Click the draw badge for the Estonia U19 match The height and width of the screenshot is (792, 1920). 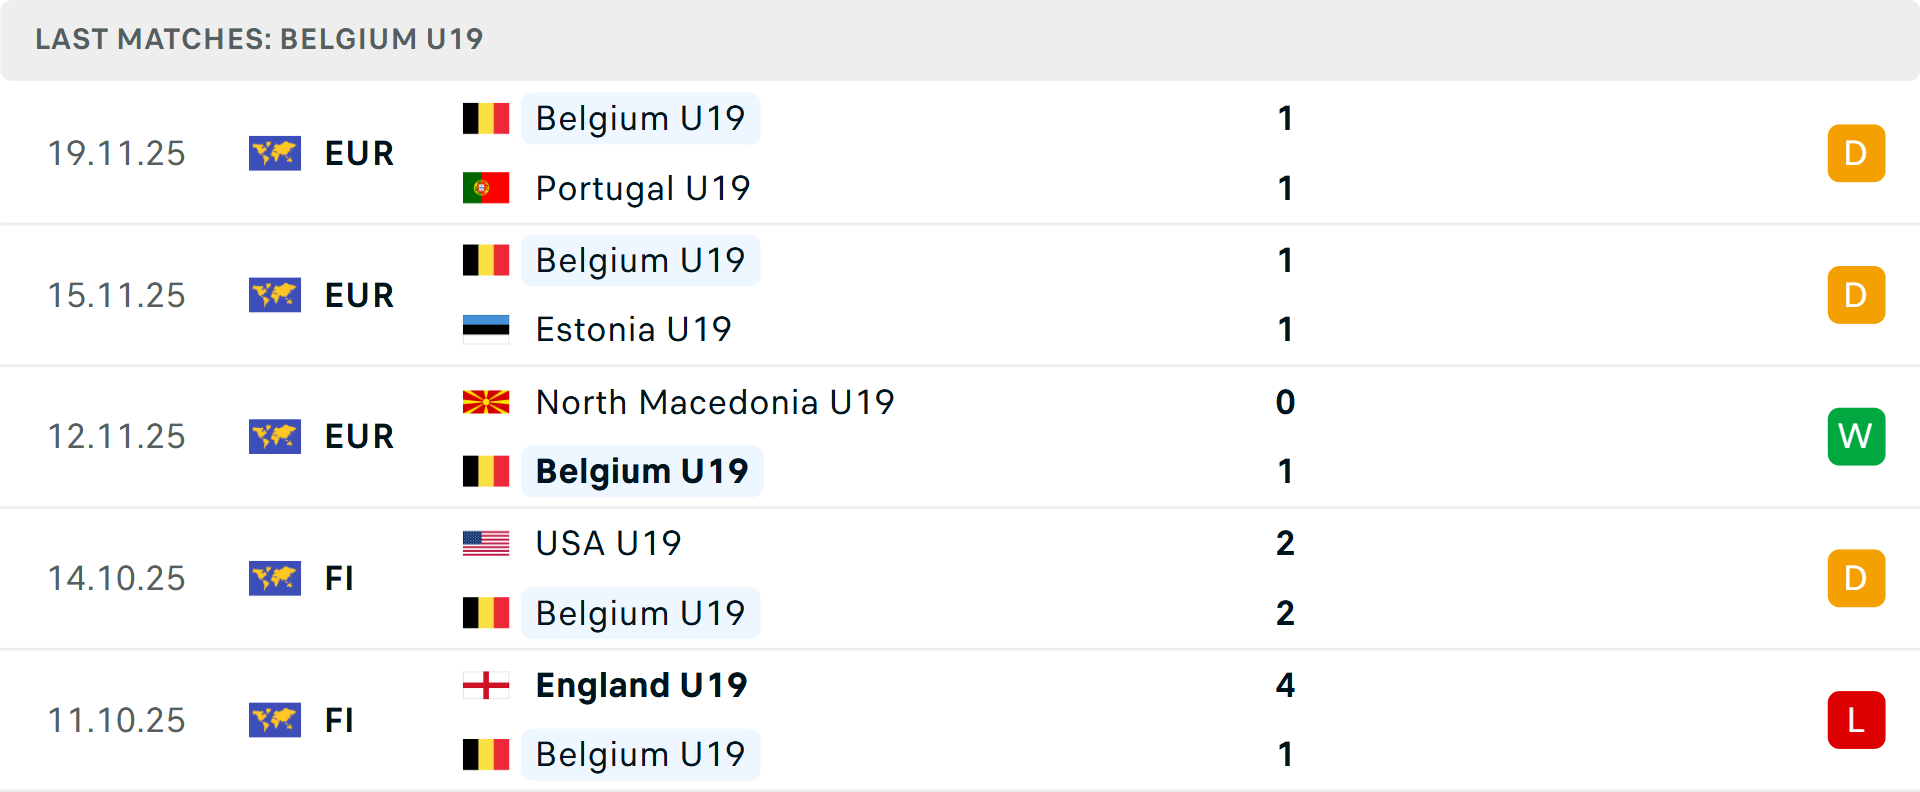tap(1856, 295)
